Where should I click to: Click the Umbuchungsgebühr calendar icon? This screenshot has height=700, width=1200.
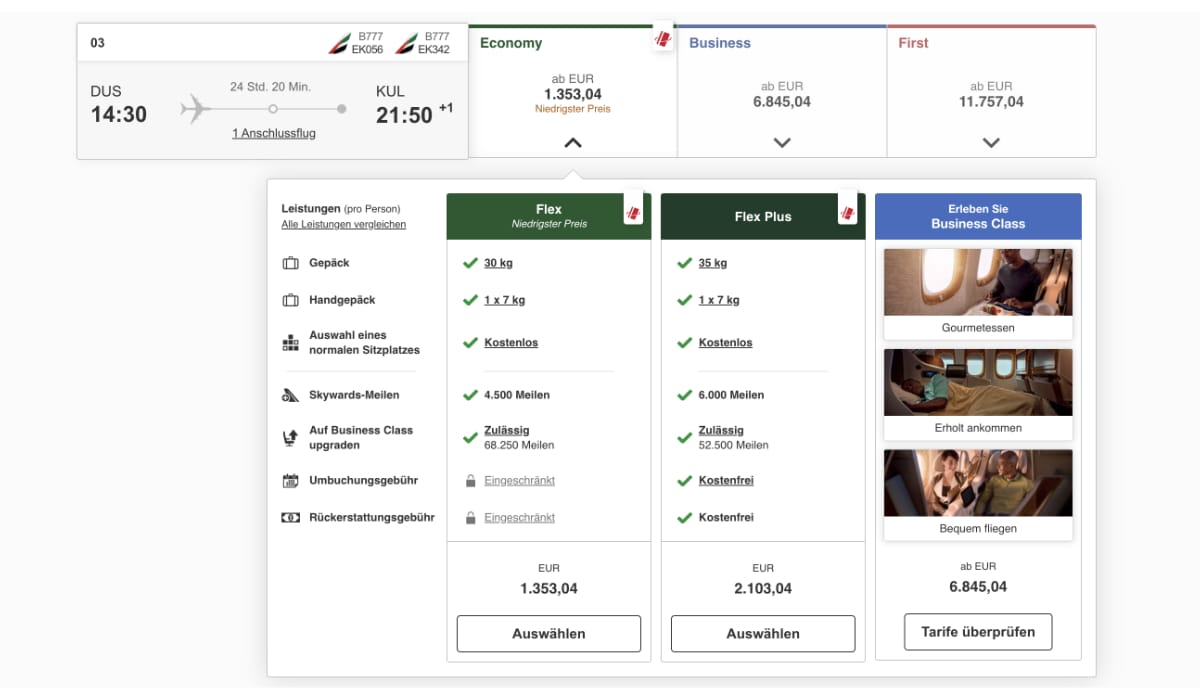pyautogui.click(x=292, y=482)
